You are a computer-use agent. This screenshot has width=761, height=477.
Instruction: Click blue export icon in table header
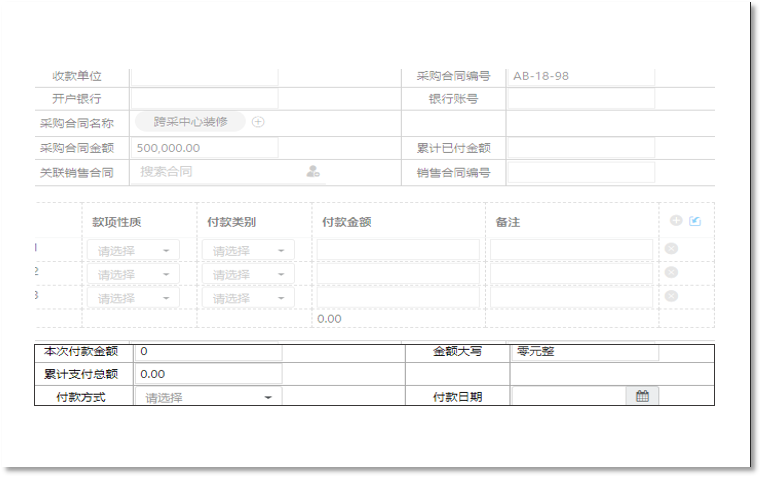click(x=695, y=221)
